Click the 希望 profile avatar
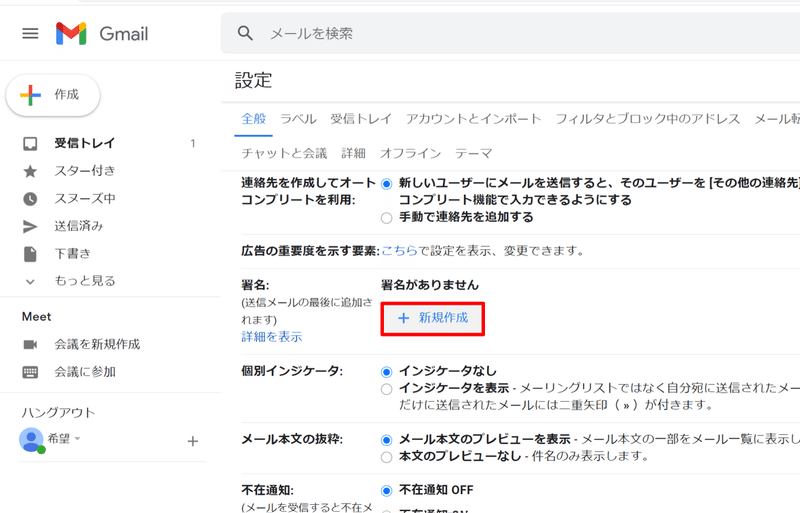 pos(32,439)
